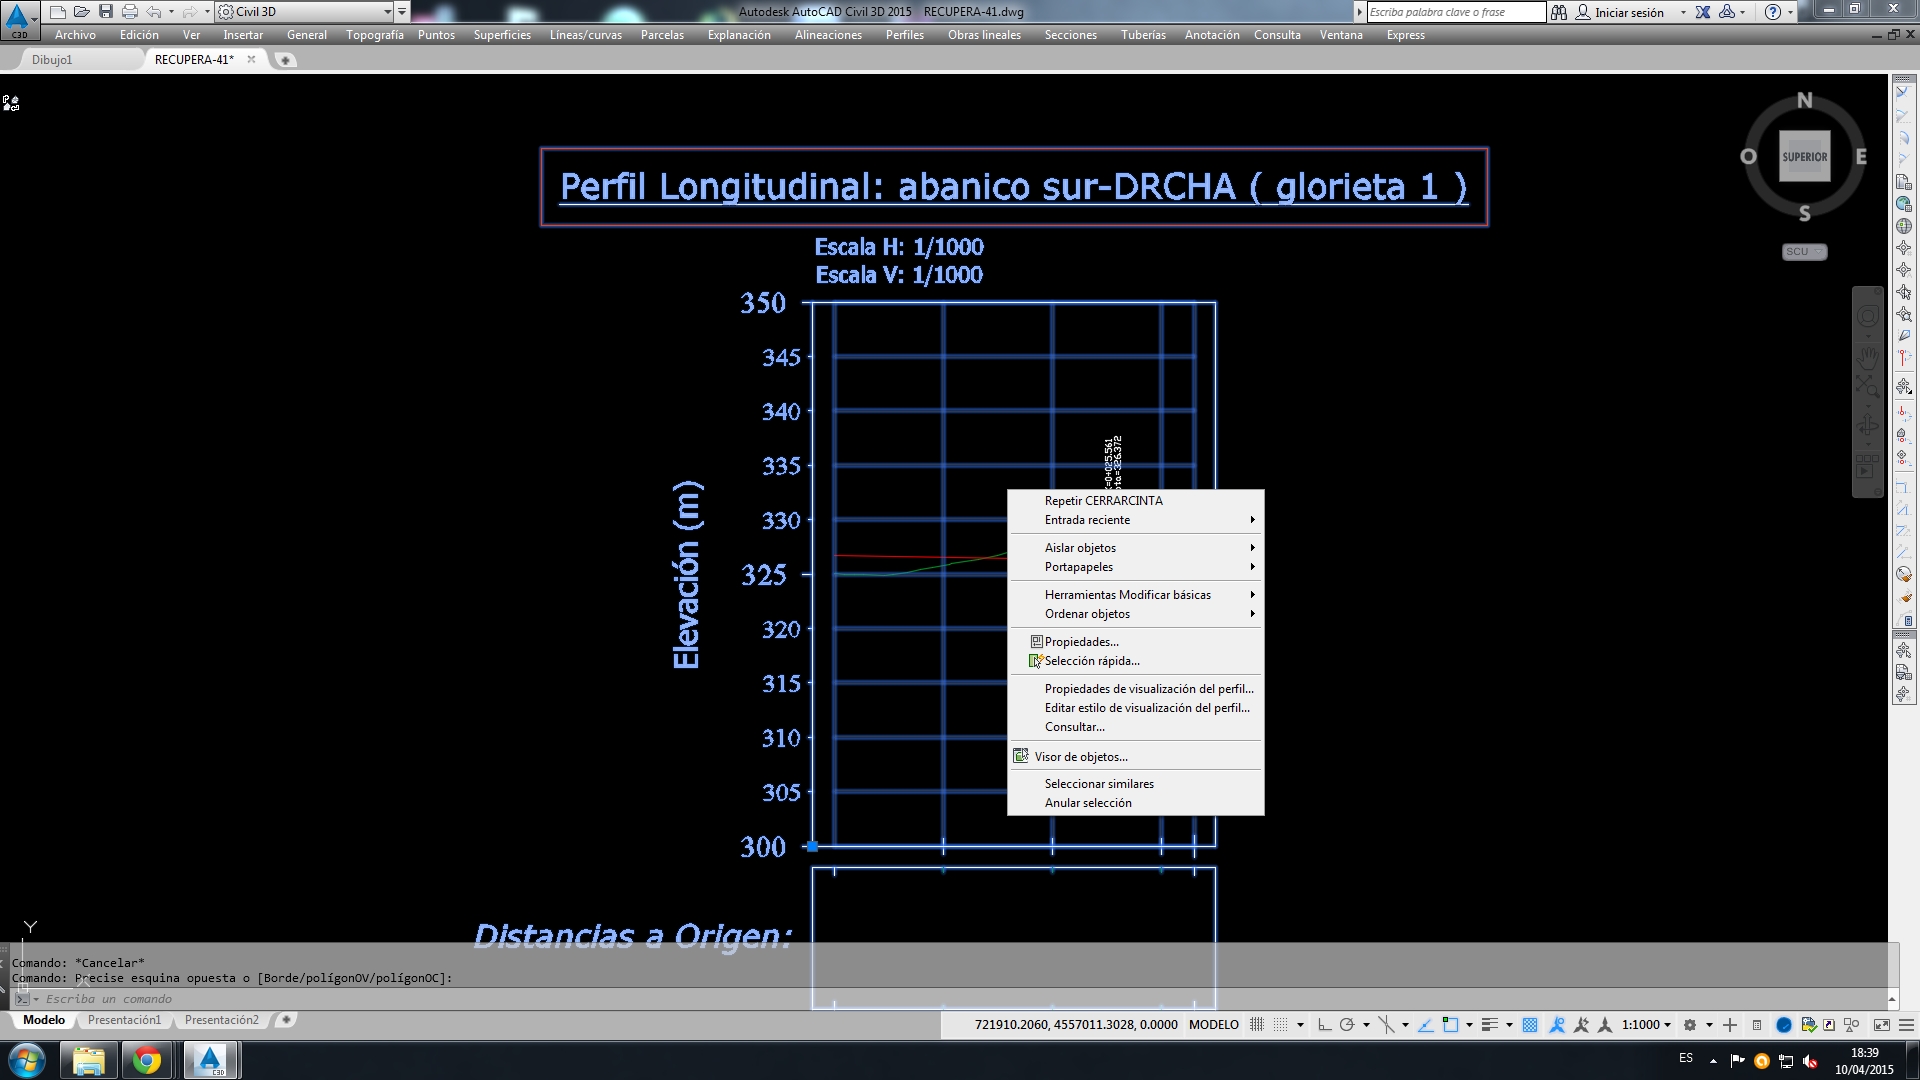
Task: Click Iniciar sesión
Action: 1629,12
